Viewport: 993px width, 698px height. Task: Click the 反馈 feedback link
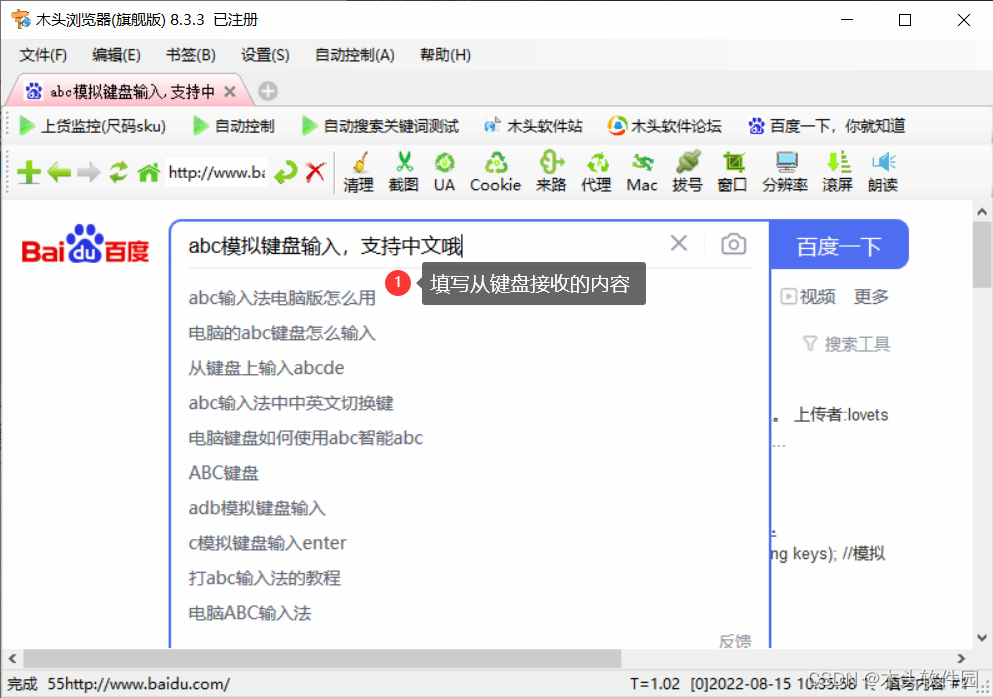tap(735, 640)
